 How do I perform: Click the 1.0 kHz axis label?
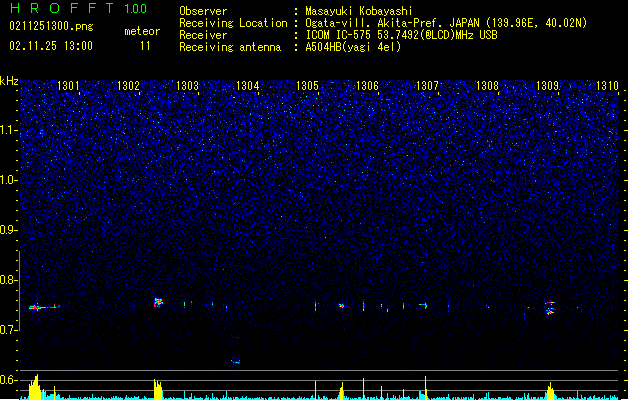[x=8, y=180]
